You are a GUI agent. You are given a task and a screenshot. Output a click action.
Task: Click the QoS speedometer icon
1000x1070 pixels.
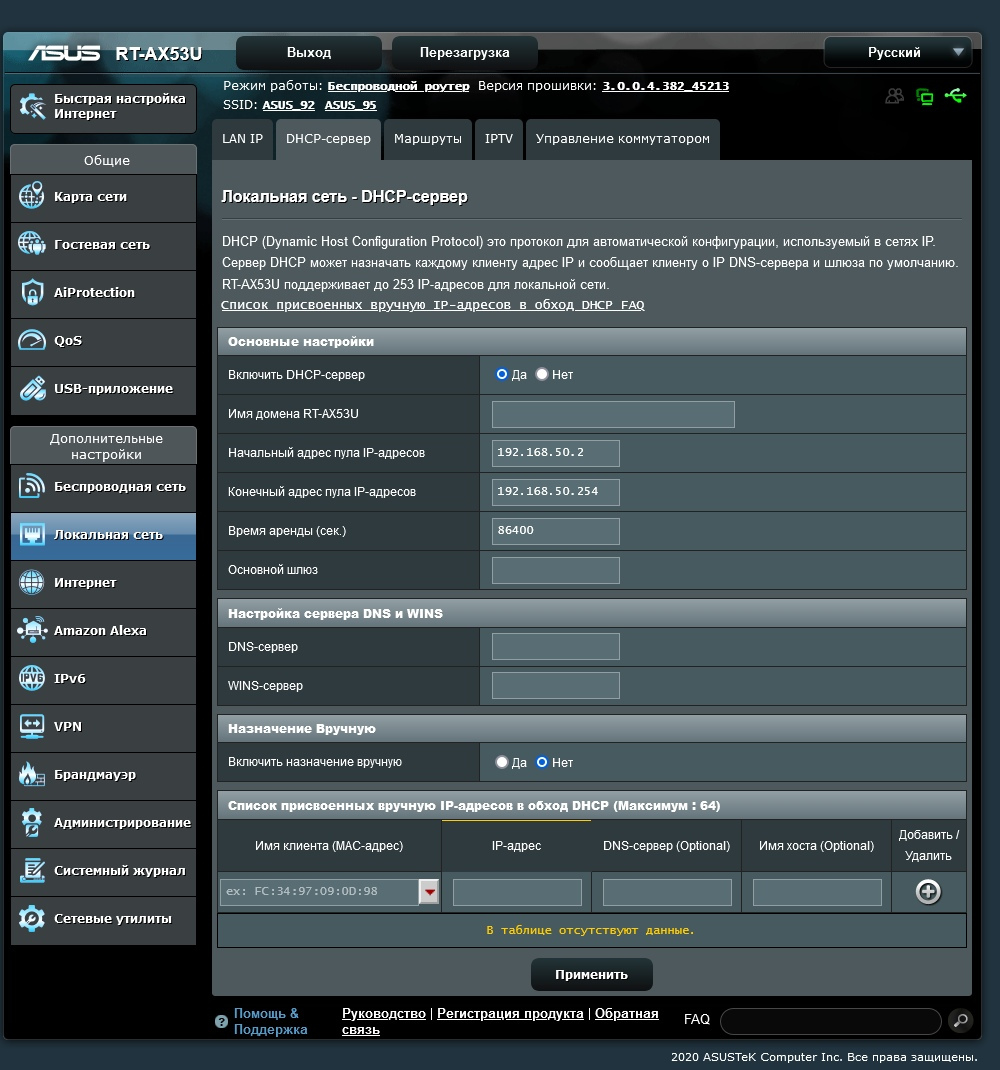pos(32,341)
